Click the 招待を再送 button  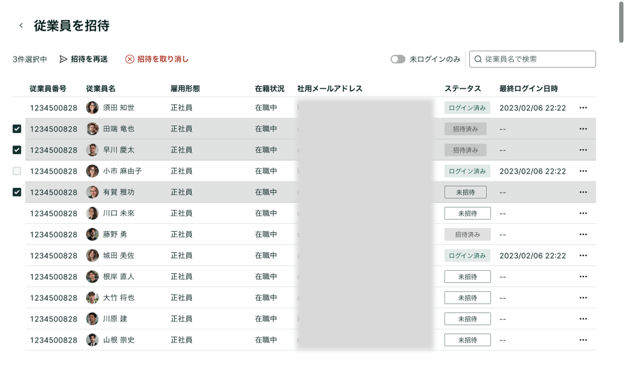point(84,59)
